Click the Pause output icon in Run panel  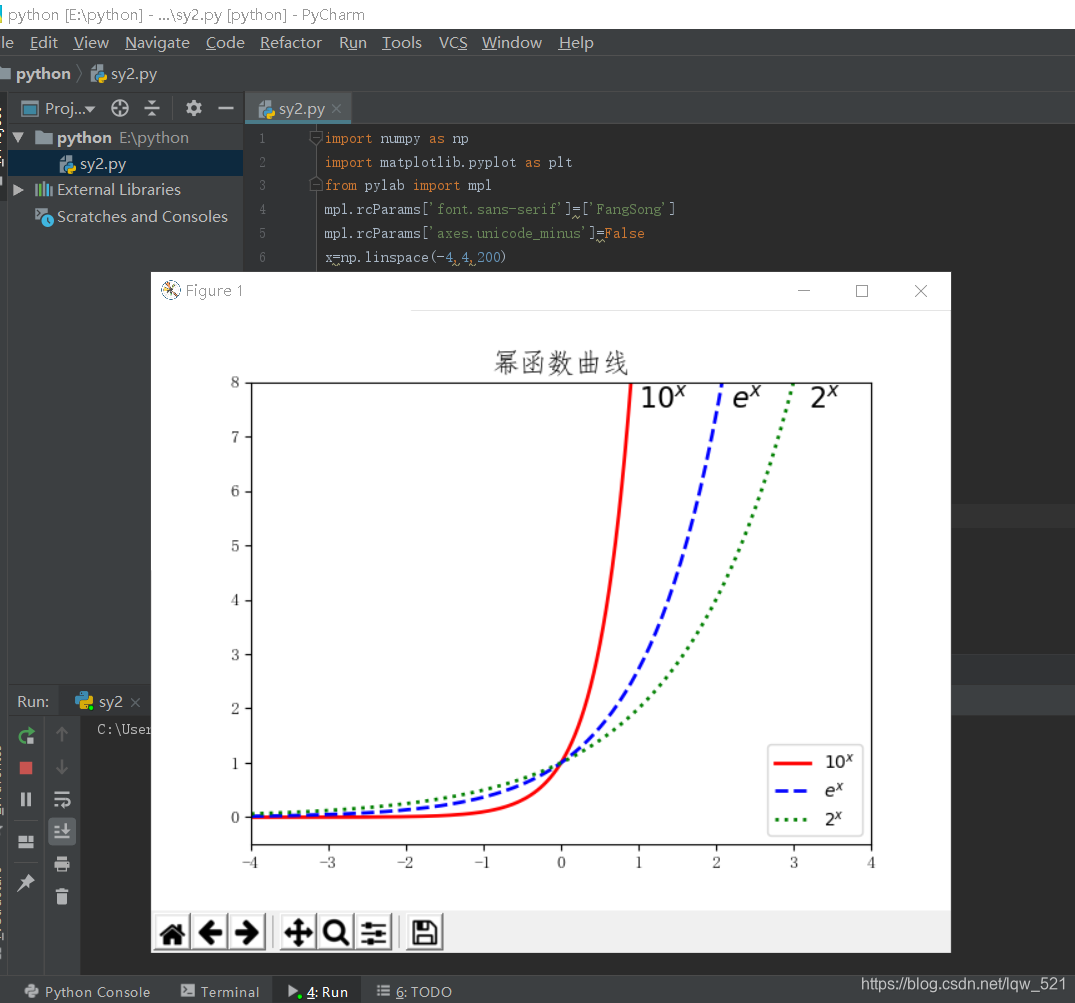[x=26, y=799]
